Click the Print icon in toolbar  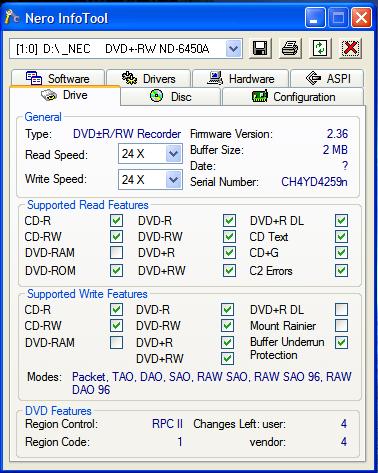[x=290, y=49]
